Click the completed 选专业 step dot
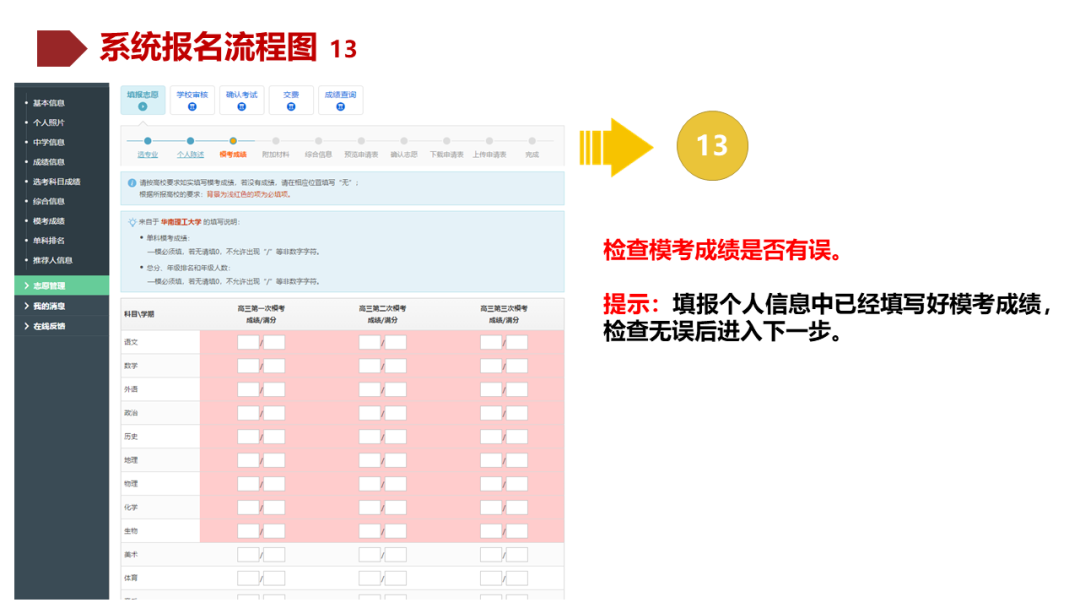This screenshot has height=608, width=1080. click(148, 140)
